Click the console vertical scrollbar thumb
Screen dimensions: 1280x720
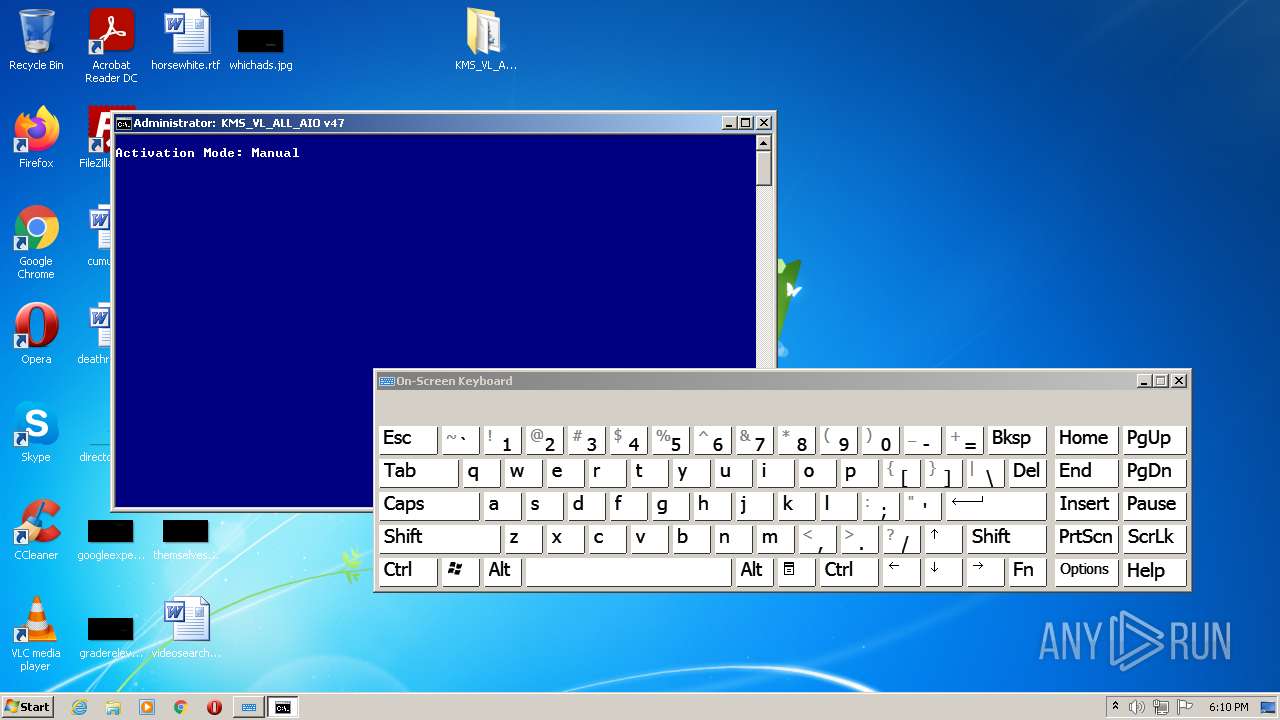(x=764, y=169)
